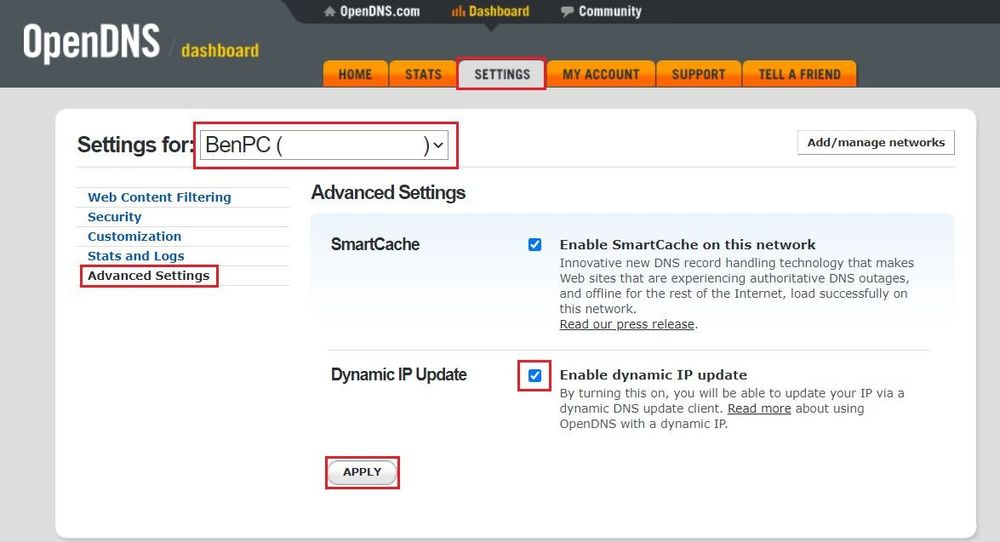1000x542 pixels.
Task: Switch to the HOME tab
Action: tap(355, 75)
